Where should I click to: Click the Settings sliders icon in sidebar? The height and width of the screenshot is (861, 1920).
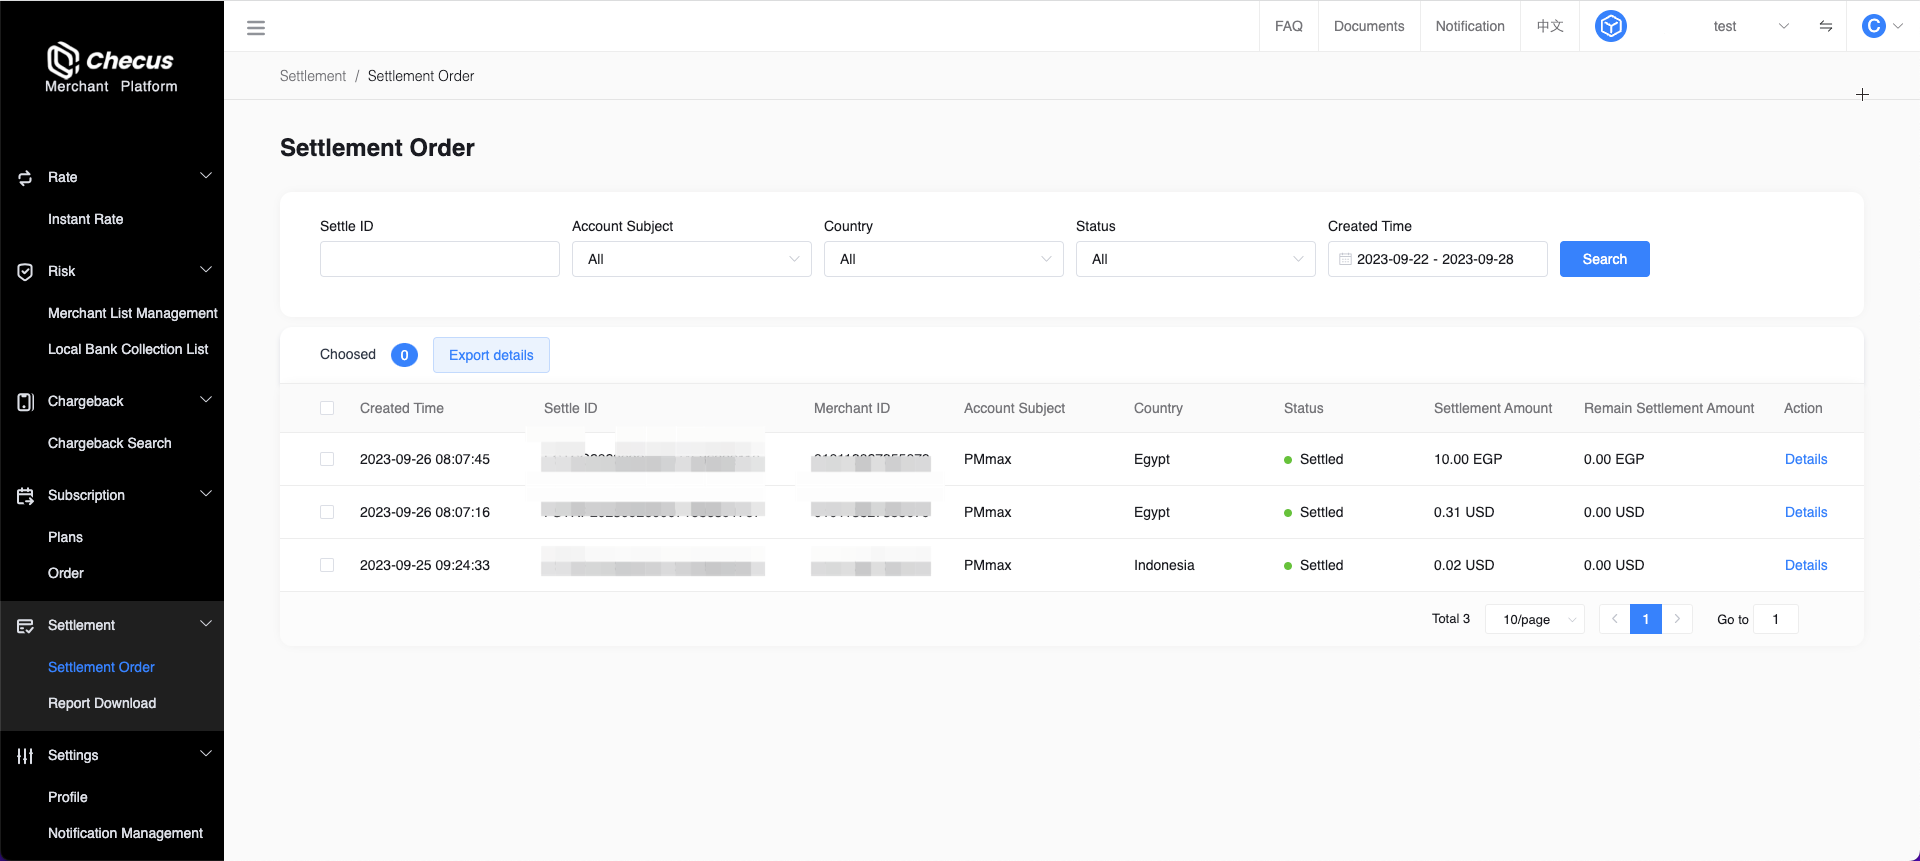[x=25, y=756]
